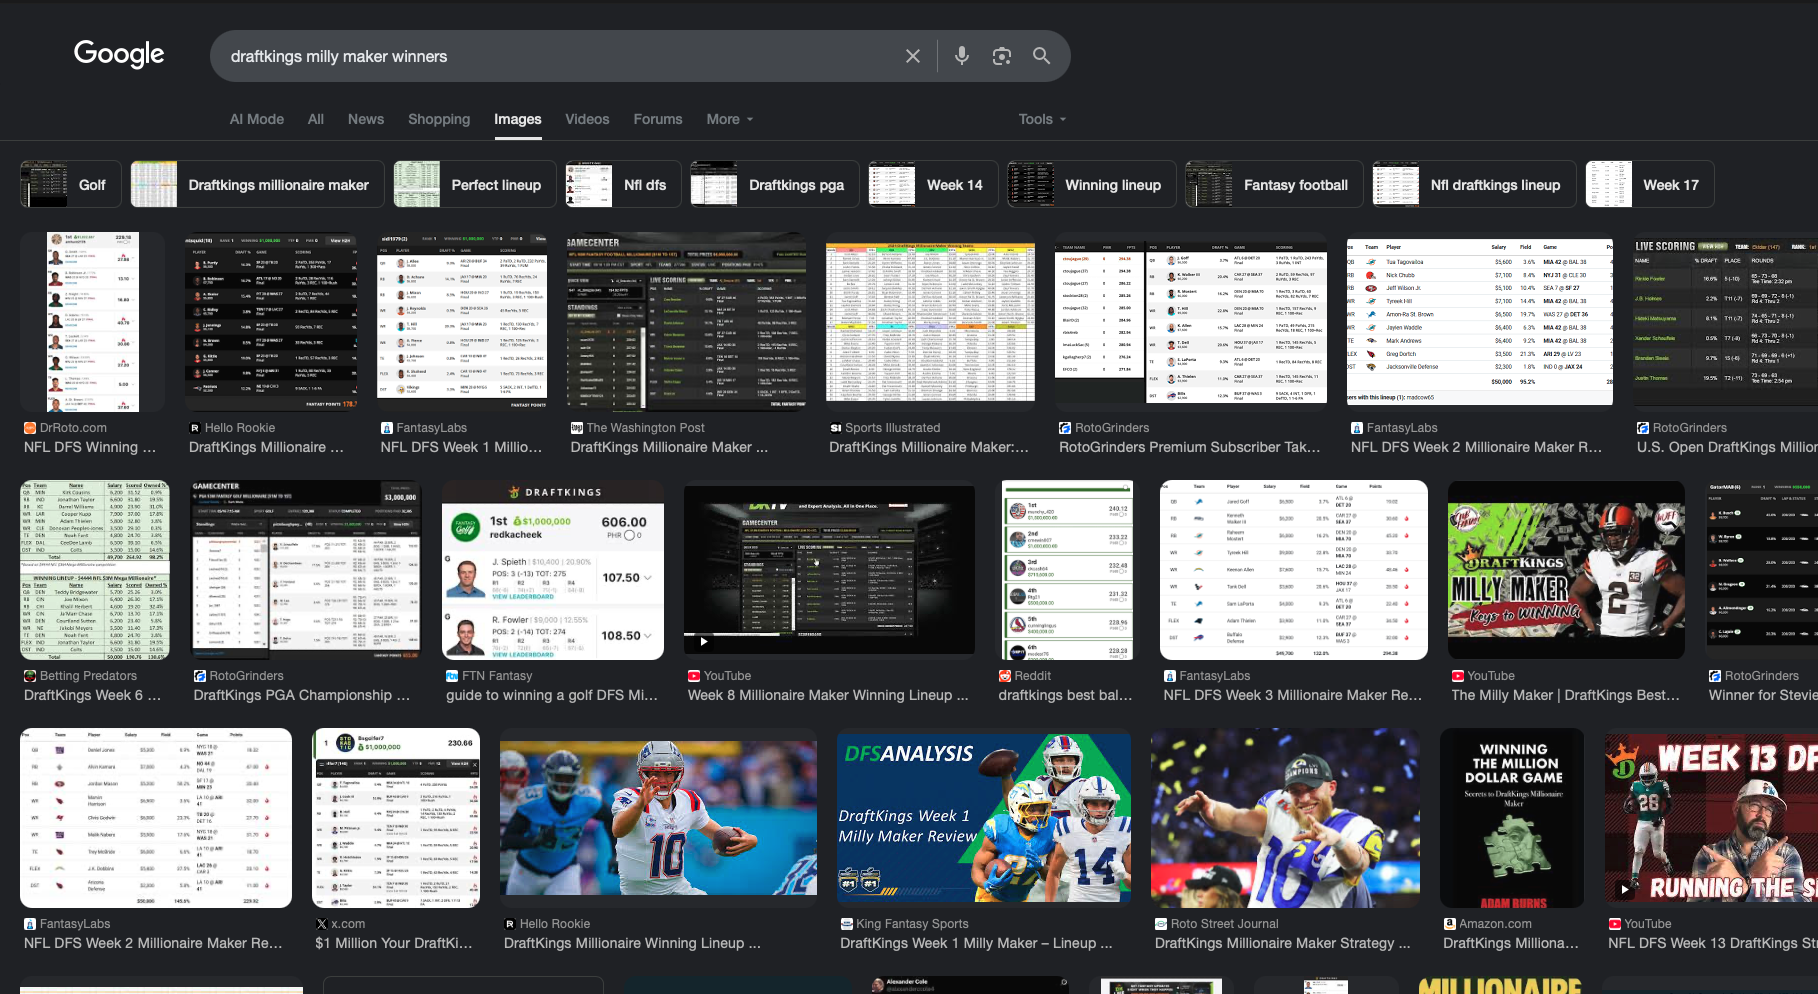Open the Sports Illustrated spreadsheet thumbnail
This screenshot has width=1818, height=994.
(x=930, y=322)
